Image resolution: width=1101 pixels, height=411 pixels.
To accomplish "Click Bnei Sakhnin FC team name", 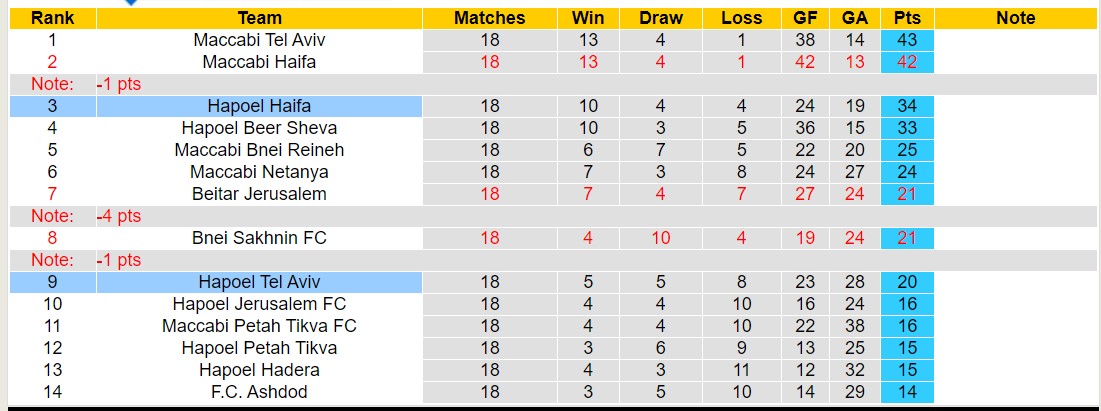I will click(x=259, y=238).
